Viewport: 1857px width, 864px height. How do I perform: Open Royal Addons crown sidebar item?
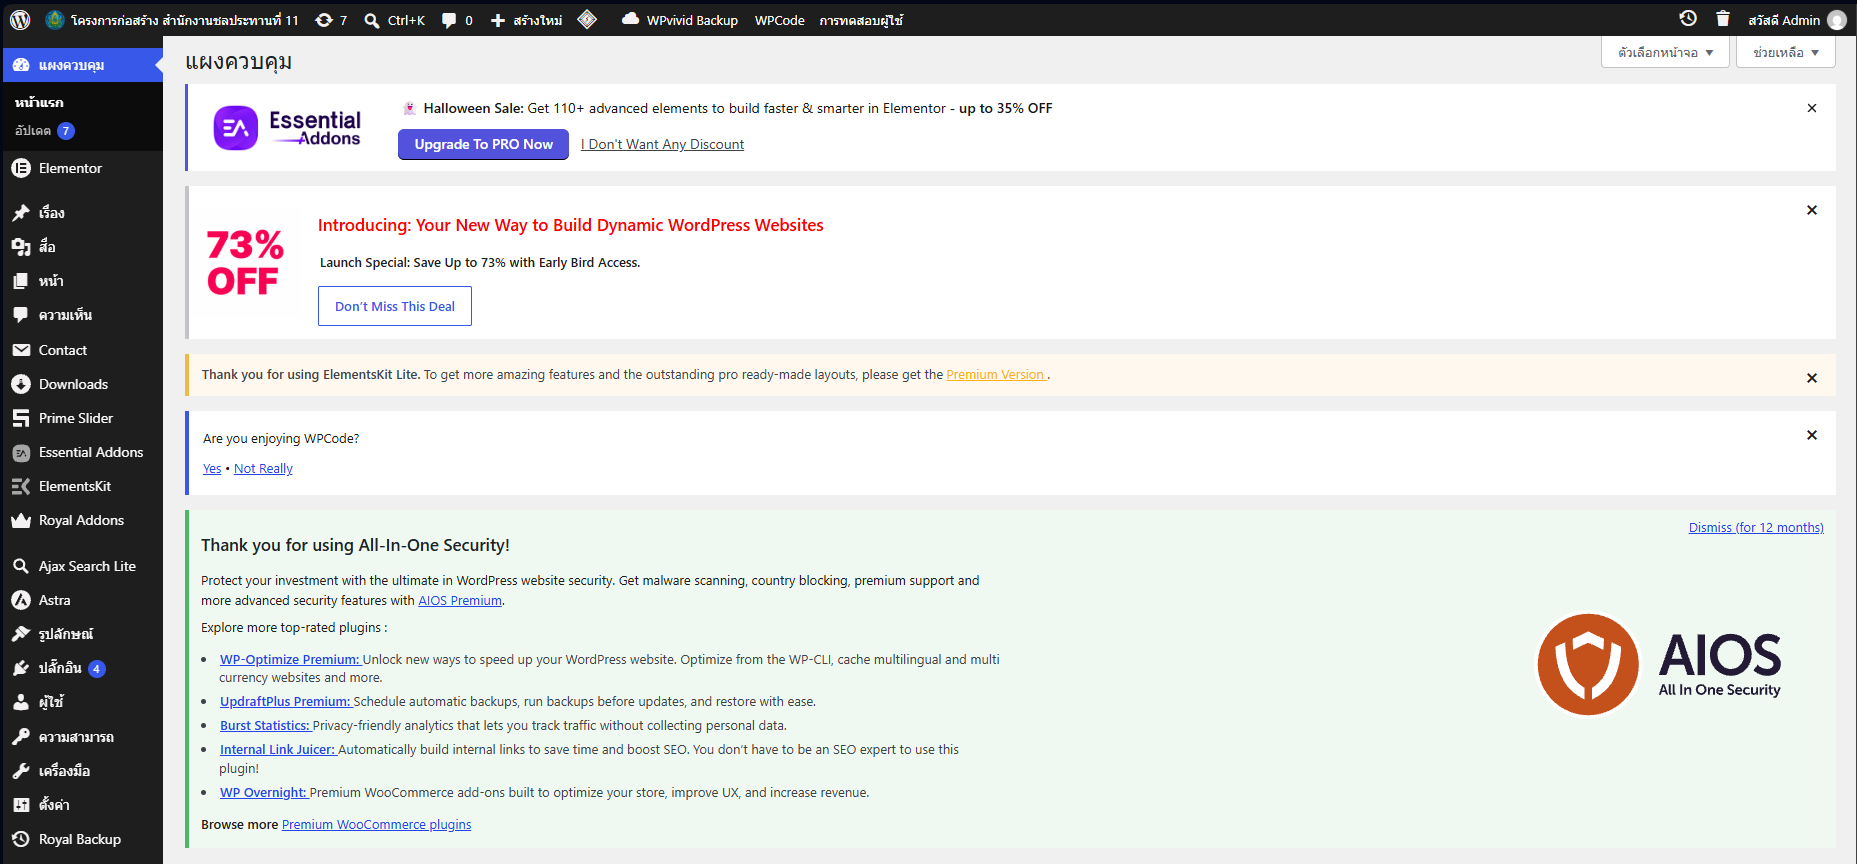pyautogui.click(x=81, y=520)
